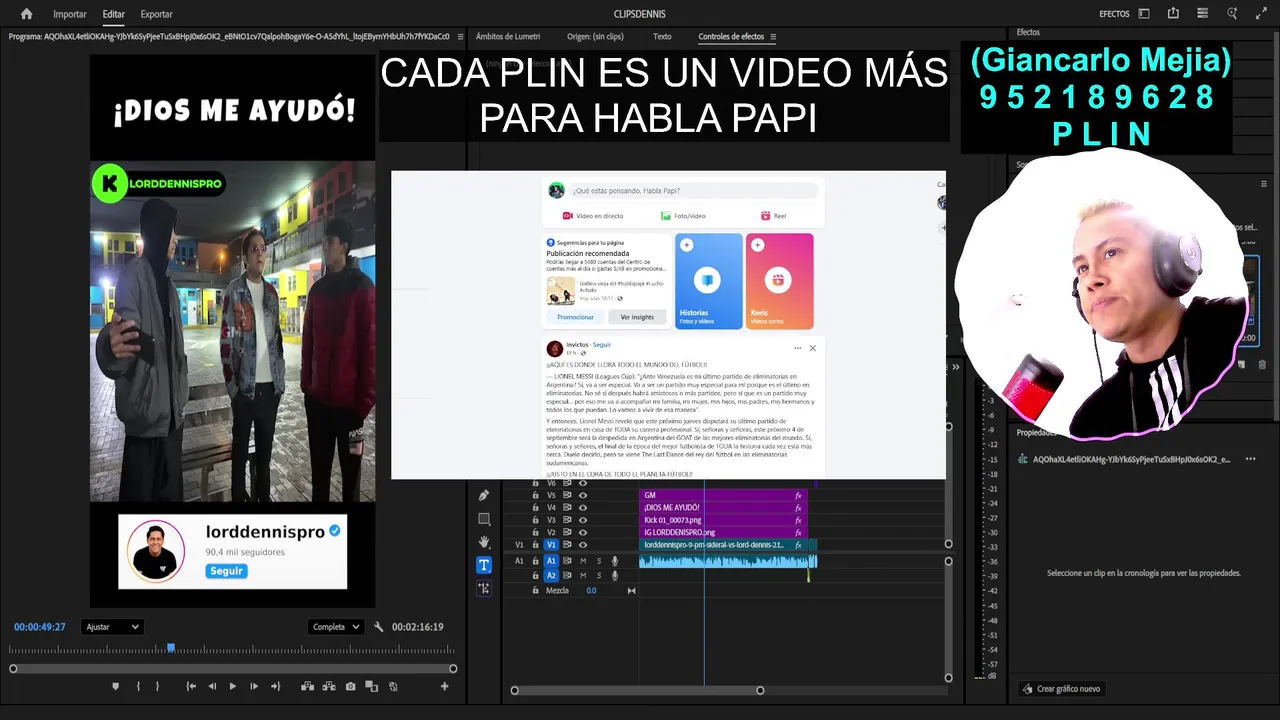The height and width of the screenshot is (720, 1280).
Task: Open the Completa playback resolution dropdown
Action: 336,627
